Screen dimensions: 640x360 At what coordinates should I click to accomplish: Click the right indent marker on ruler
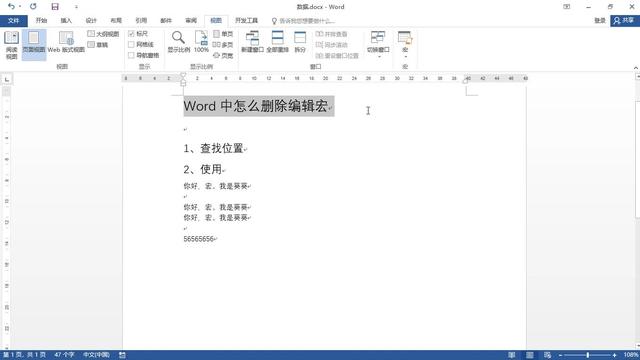pyautogui.click(x=465, y=81)
